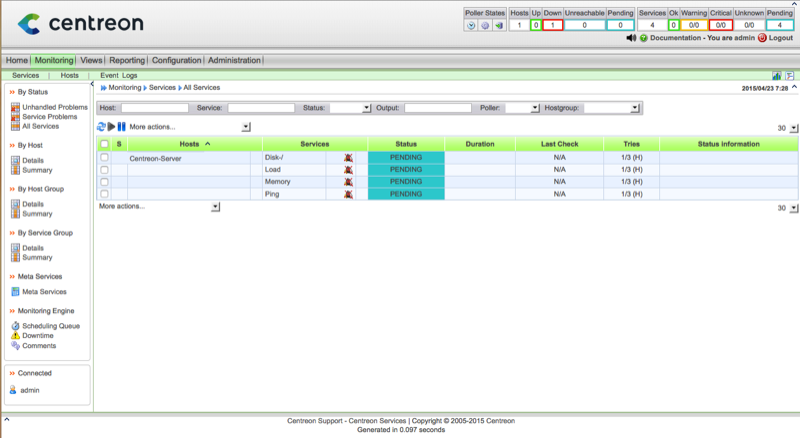Click the Host filter text field
The height and width of the screenshot is (438, 800).
pos(154,107)
